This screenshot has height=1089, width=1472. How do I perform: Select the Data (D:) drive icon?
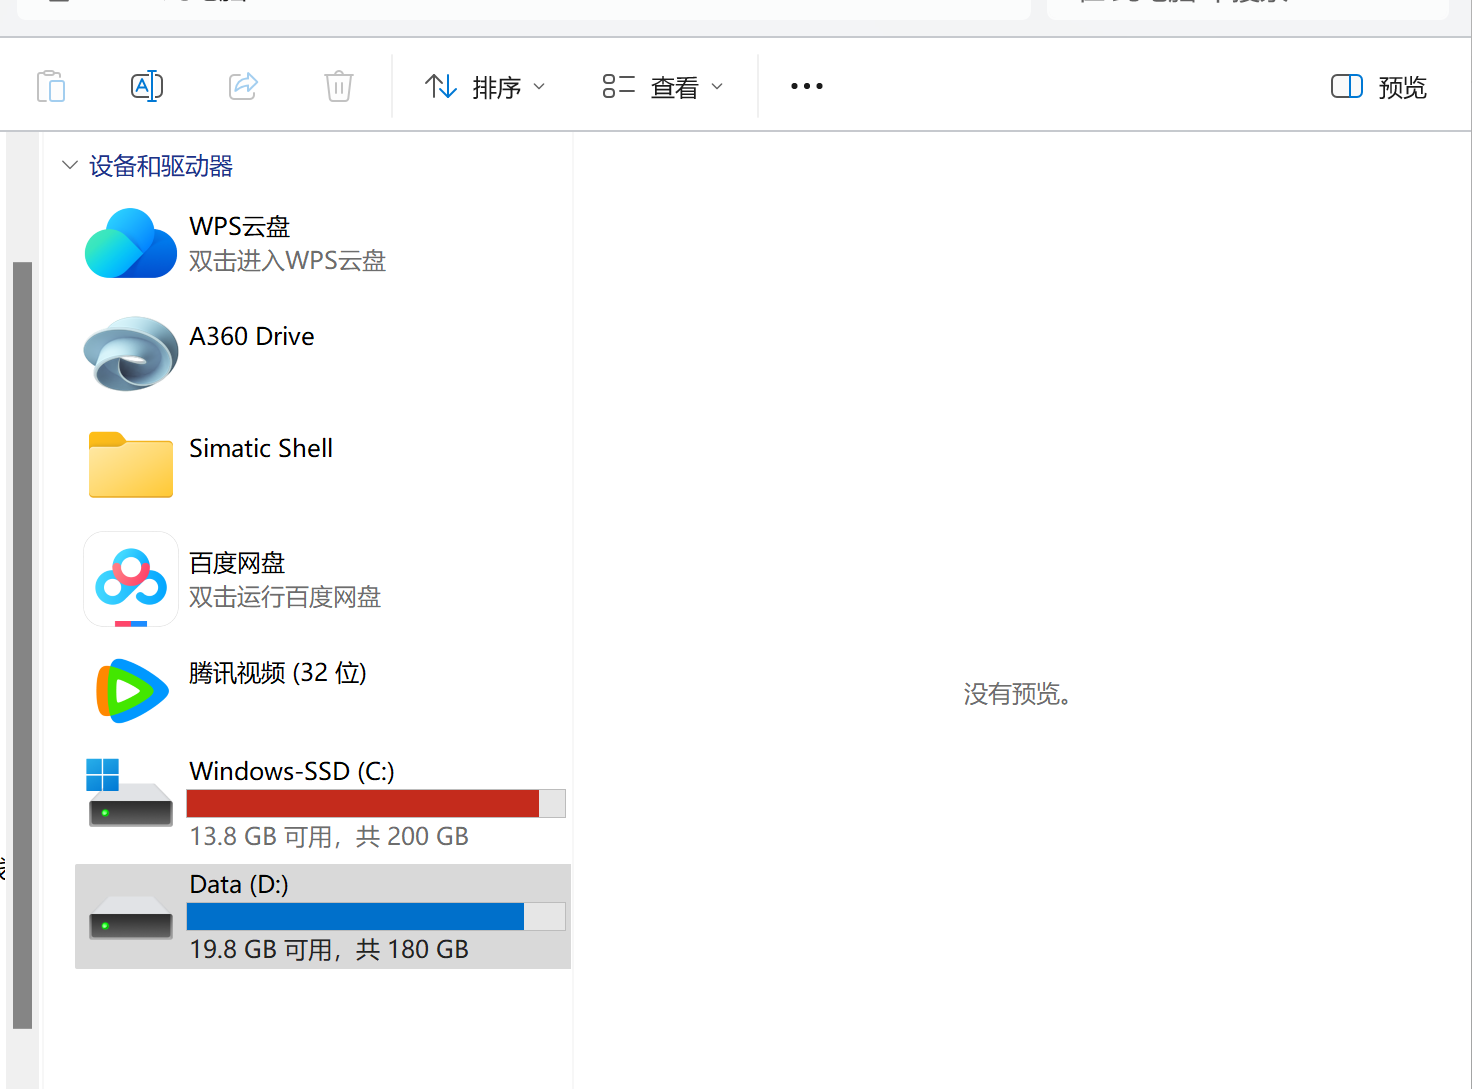131,917
